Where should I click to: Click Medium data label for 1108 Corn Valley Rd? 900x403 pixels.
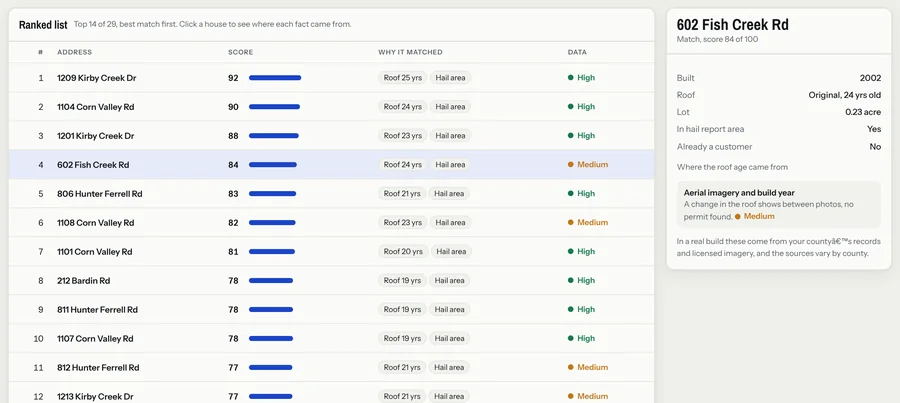coord(588,223)
